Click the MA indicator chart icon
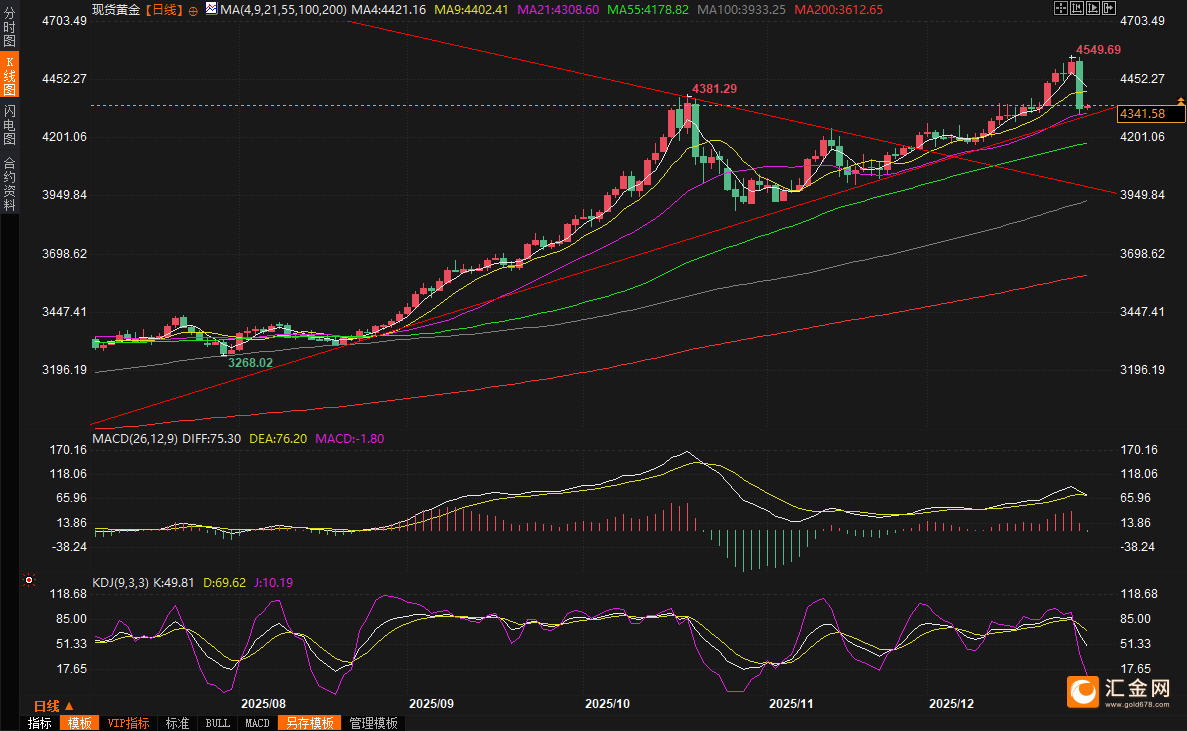Viewport: 1187px width, 731px height. 210,9
